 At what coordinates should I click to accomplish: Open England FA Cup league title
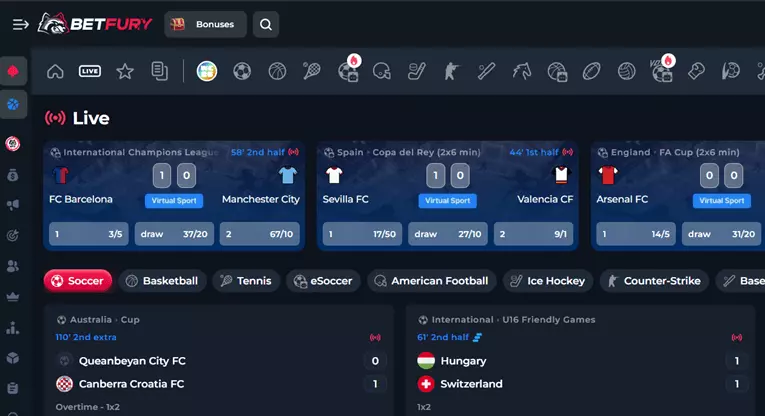675,152
